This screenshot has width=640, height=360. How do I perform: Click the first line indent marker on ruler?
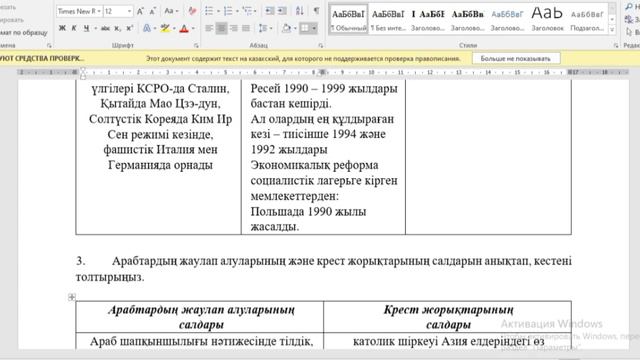(x=83, y=70)
